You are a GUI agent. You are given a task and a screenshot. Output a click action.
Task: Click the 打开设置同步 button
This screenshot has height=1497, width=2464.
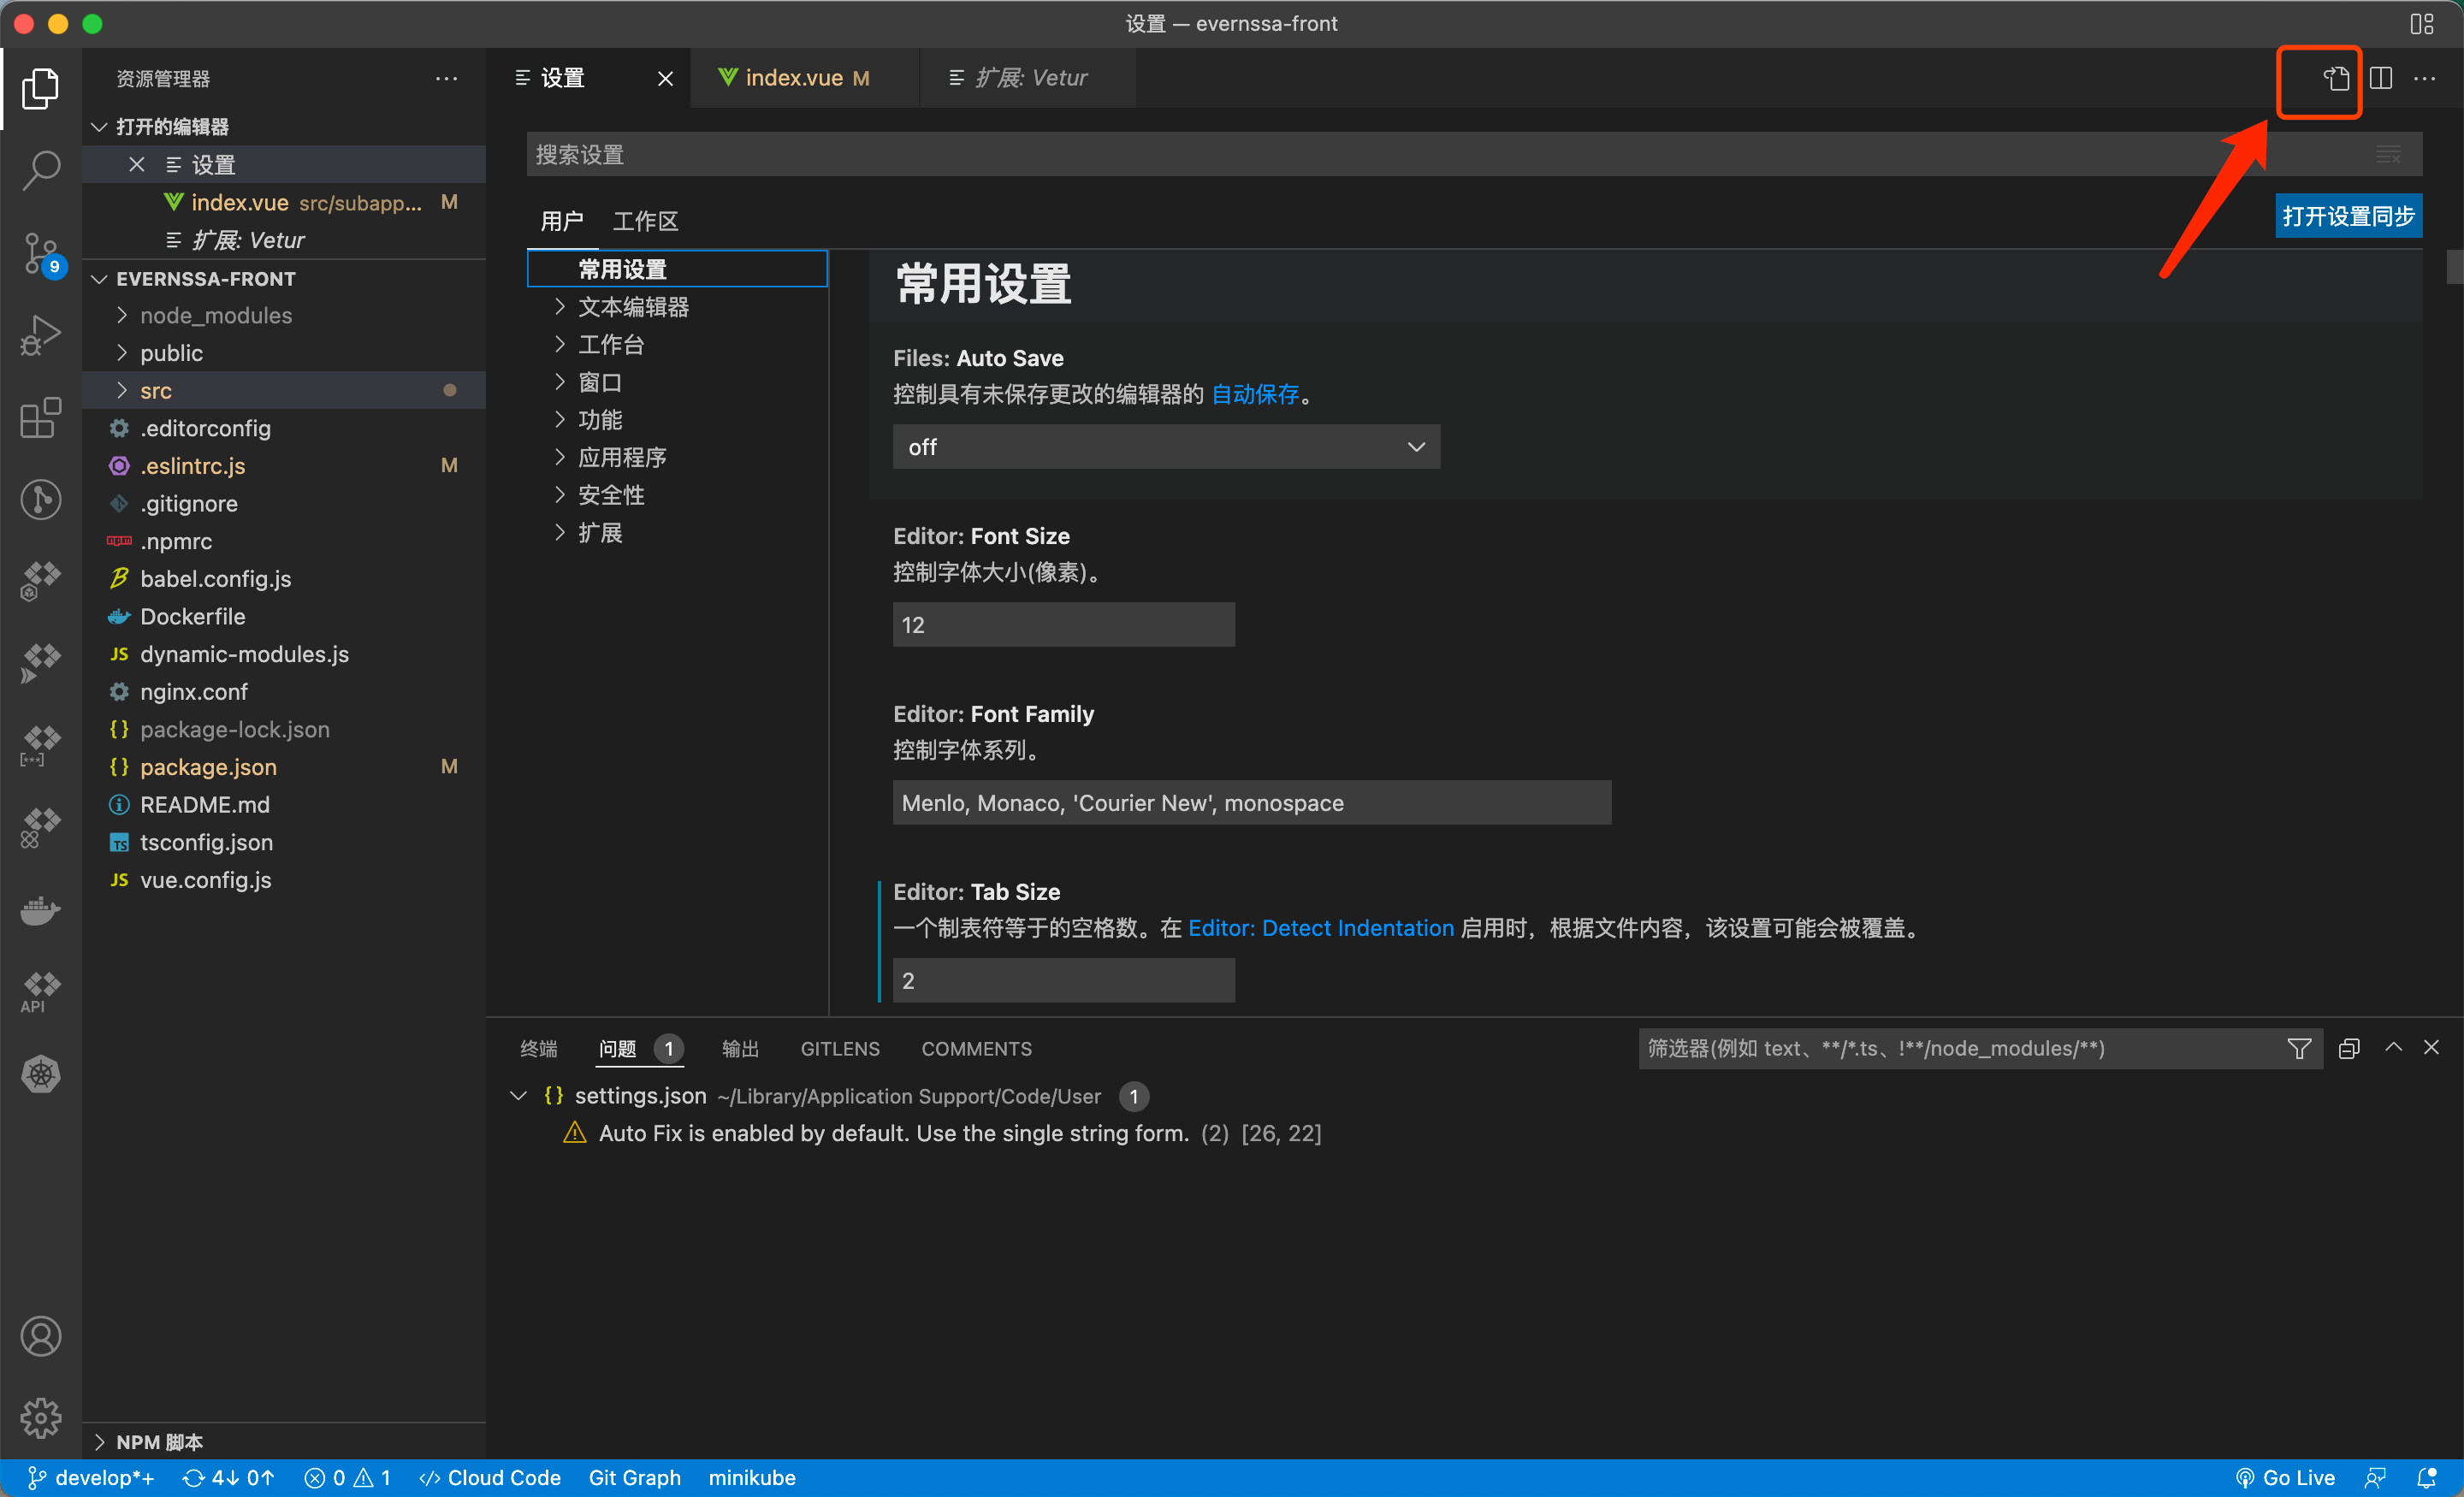point(2351,216)
